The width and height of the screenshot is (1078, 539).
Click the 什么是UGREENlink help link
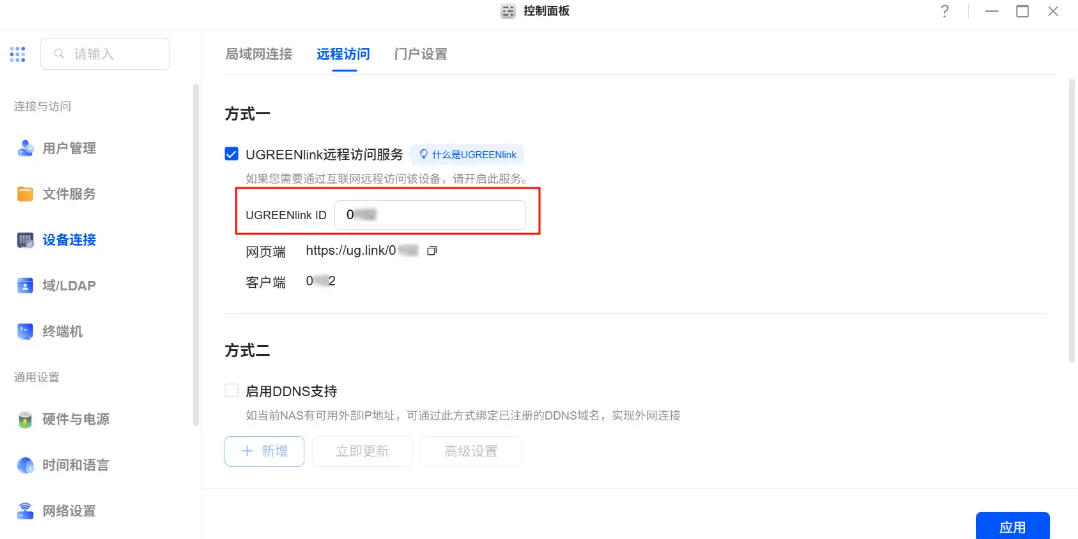tap(467, 155)
